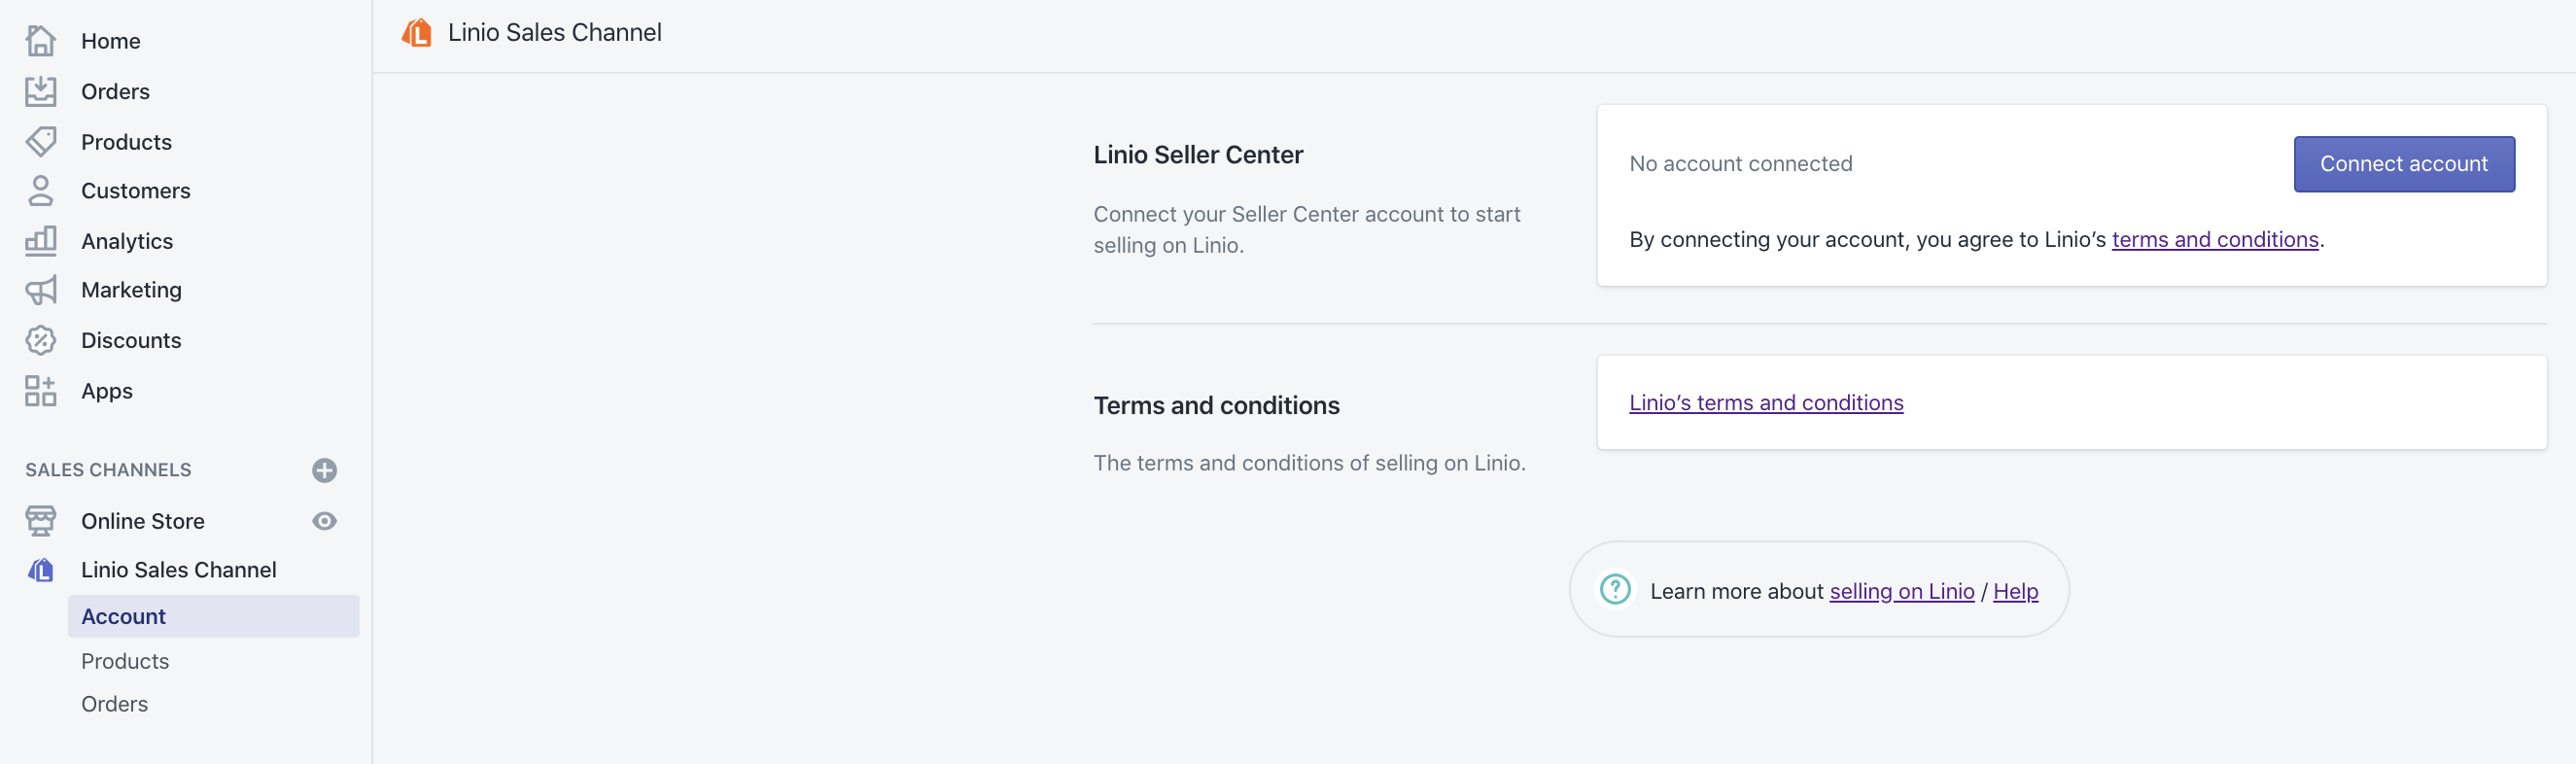Click the Analytics bar chart icon
The height and width of the screenshot is (764, 2576).
pyautogui.click(x=40, y=240)
